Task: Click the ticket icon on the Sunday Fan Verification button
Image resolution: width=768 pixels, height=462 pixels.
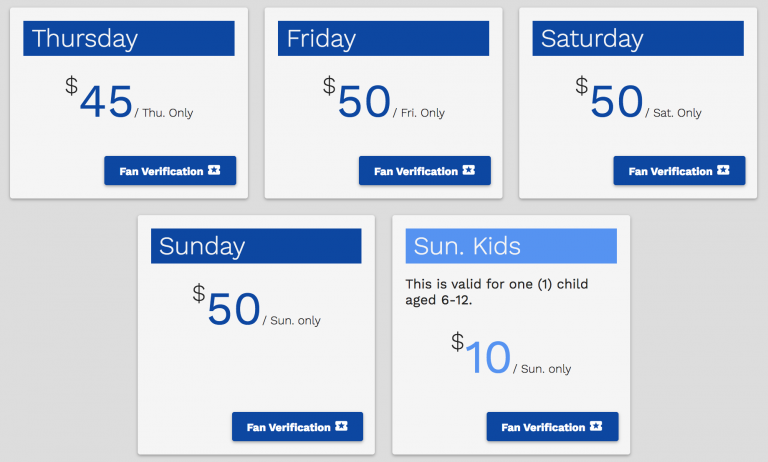Action: click(x=341, y=426)
